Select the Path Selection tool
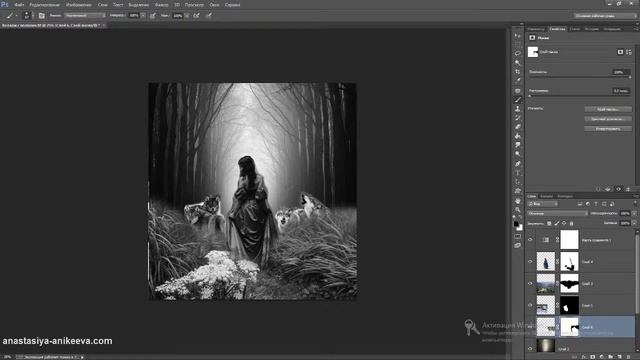Screen dimensions: 640x360 (x=518, y=182)
